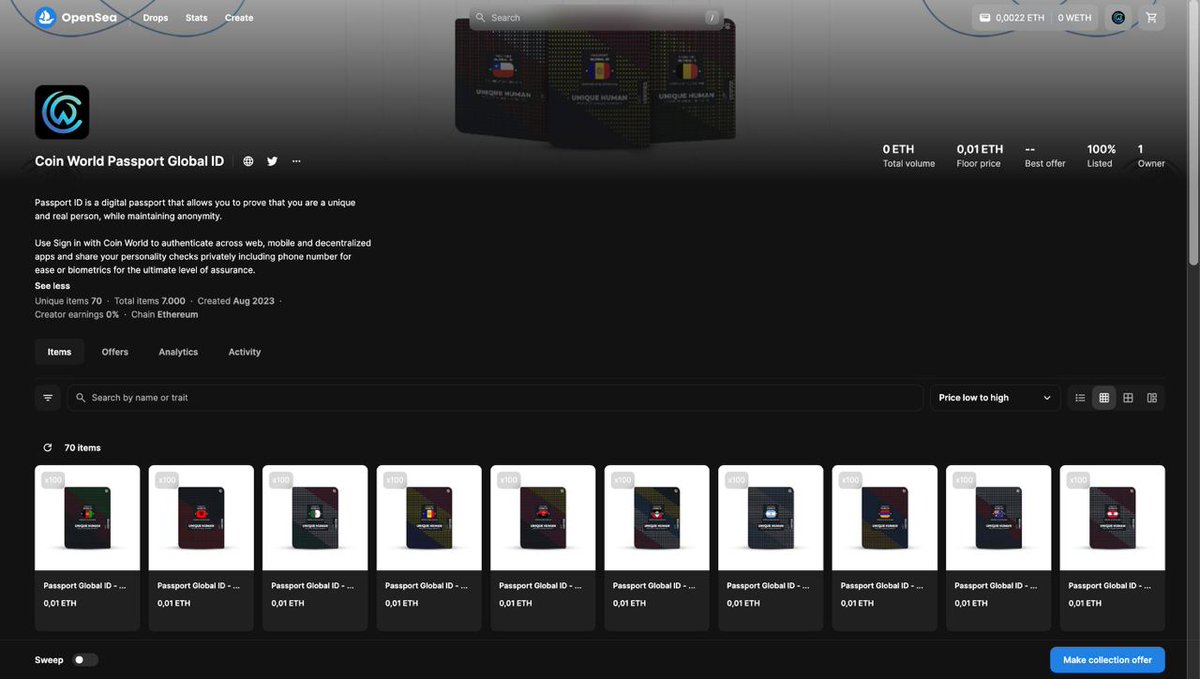The width and height of the screenshot is (1200, 679).
Task: Open the Price low to high dropdown
Action: (995, 398)
